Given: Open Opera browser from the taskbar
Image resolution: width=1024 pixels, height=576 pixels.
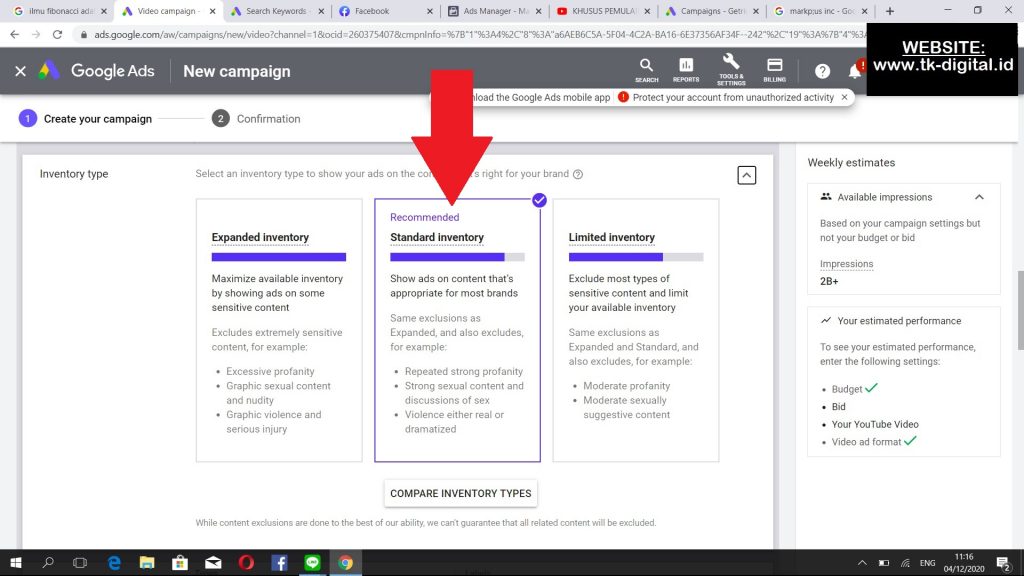Looking at the screenshot, I should 246,562.
